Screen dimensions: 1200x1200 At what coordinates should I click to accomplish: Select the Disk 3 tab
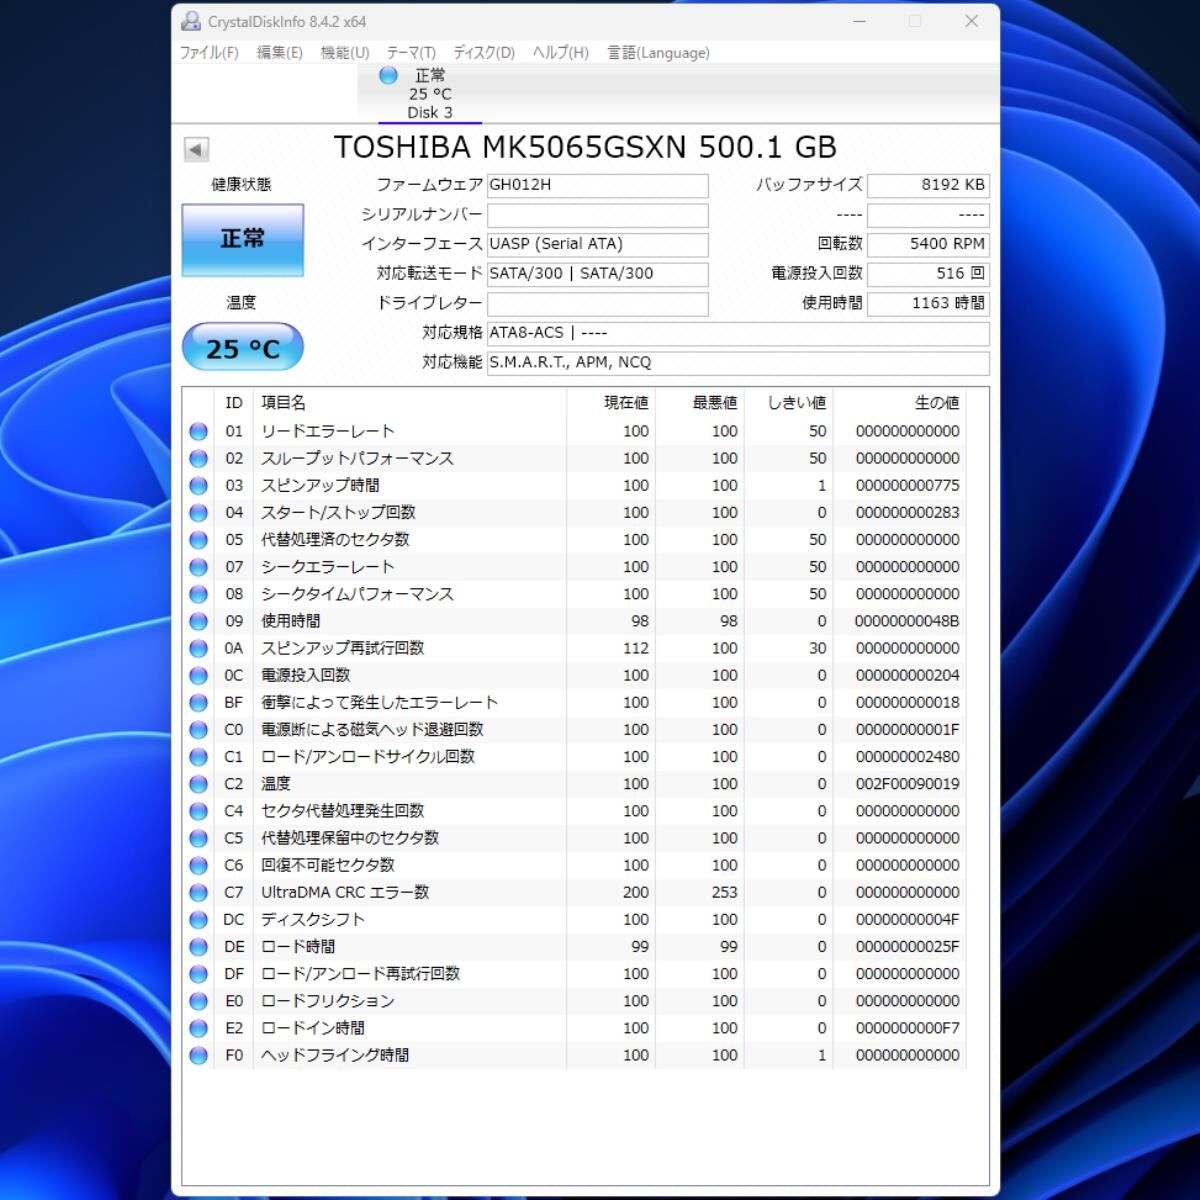429,113
